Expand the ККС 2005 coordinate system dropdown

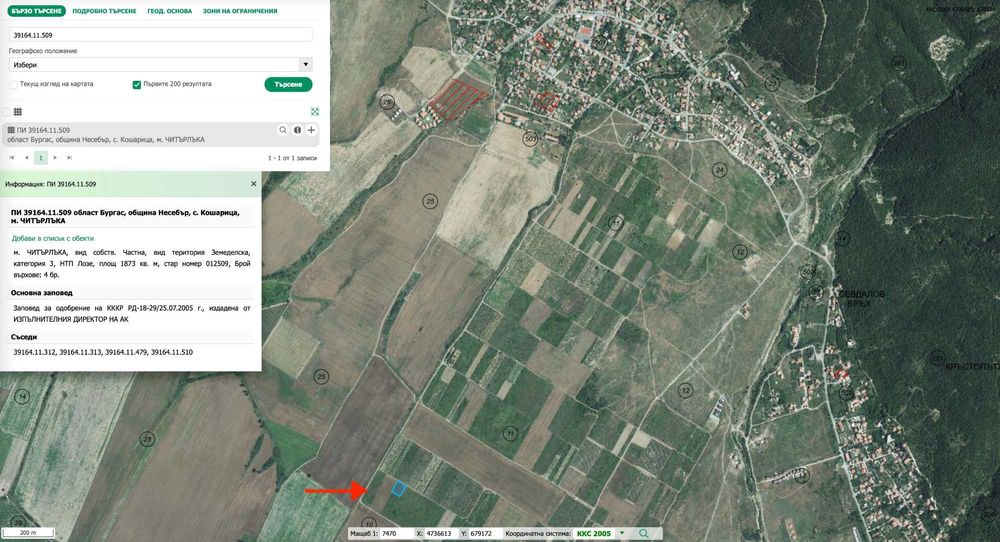coord(622,533)
